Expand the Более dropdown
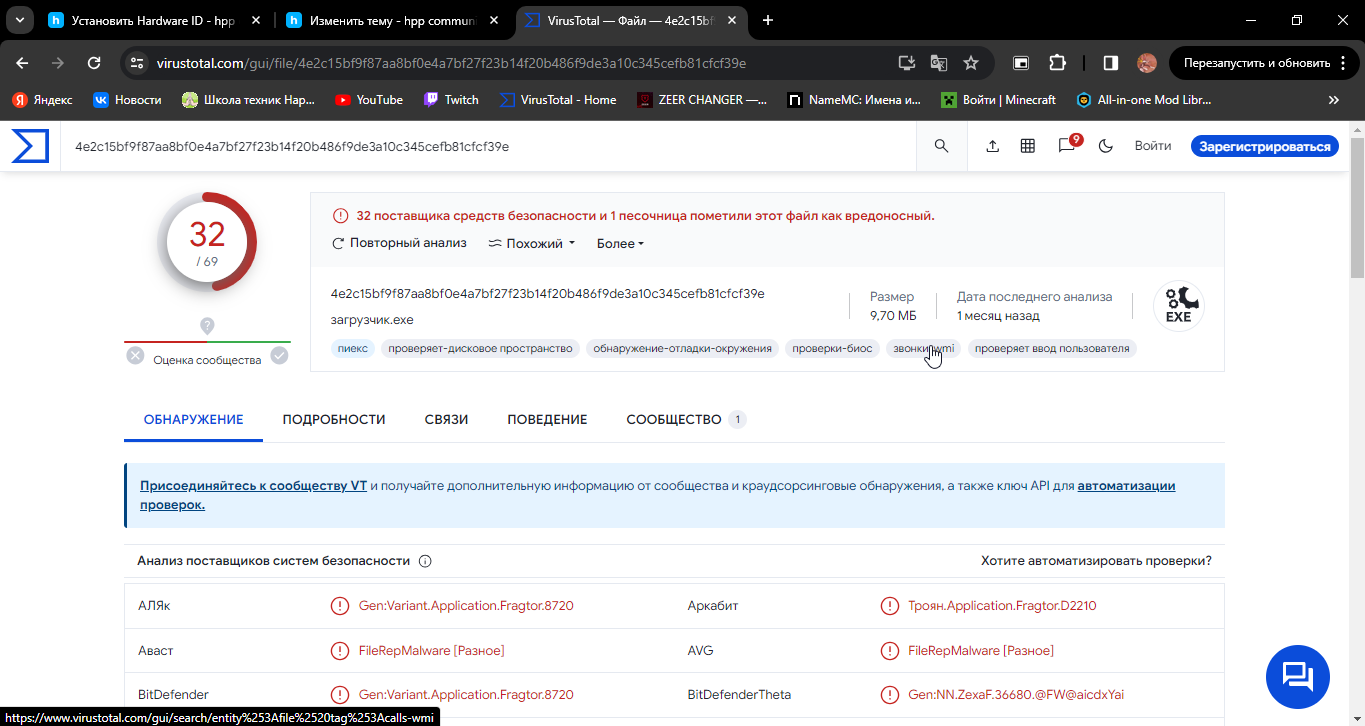Viewport: 1365px width, 726px height. (620, 243)
